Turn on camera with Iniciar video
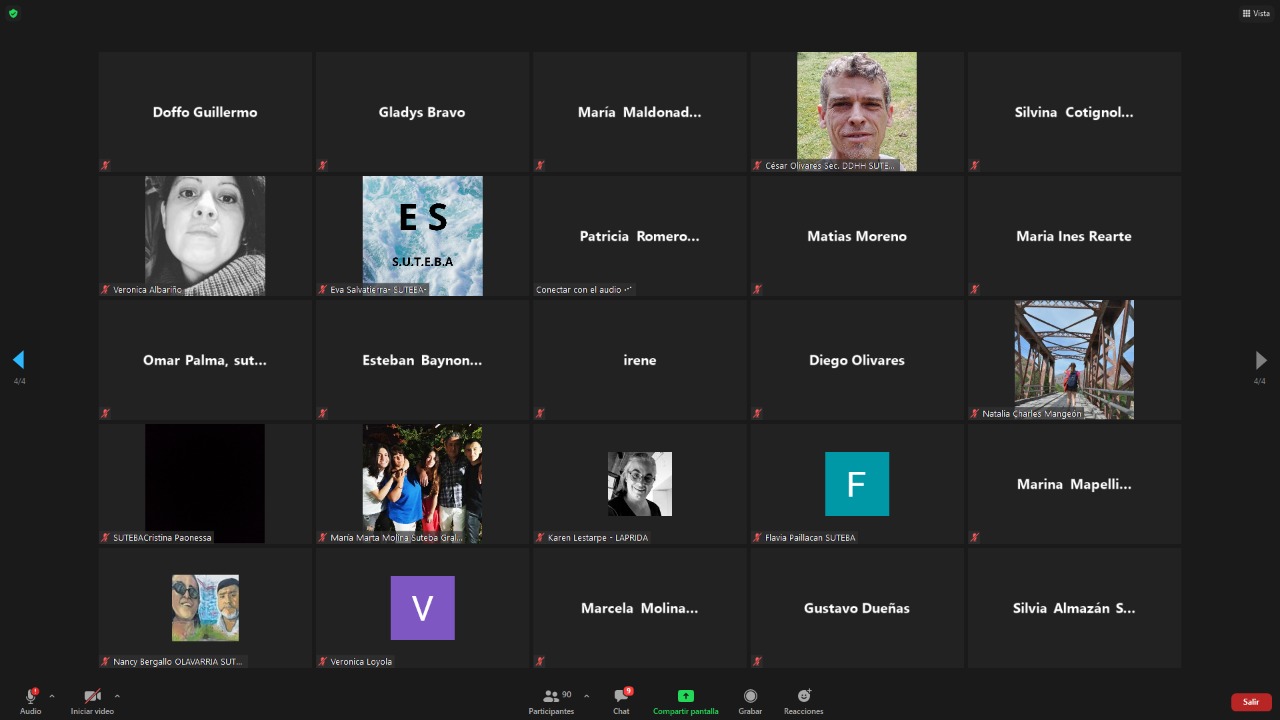Image resolution: width=1280 pixels, height=720 pixels. 92,700
